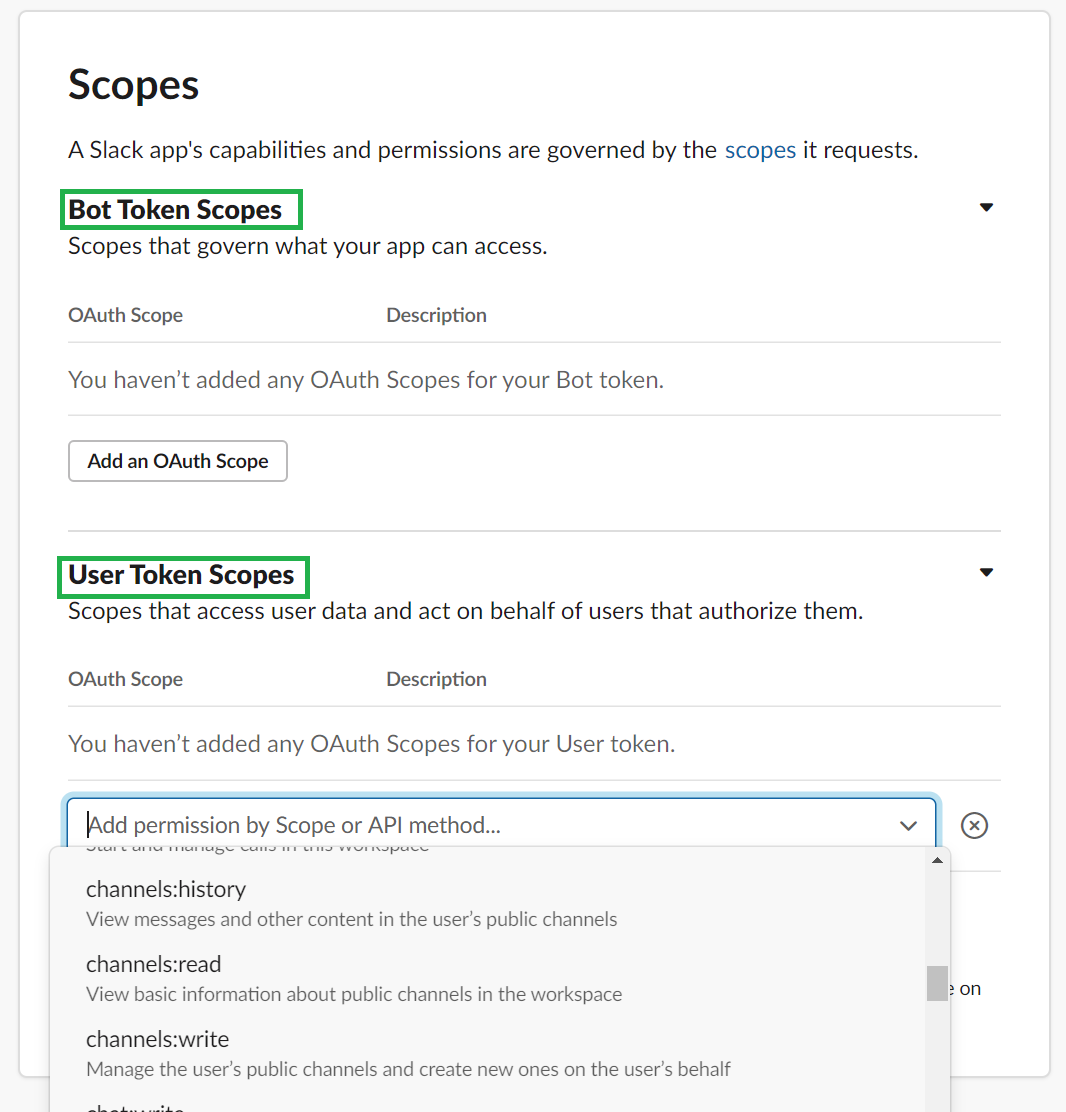Choose channels:read from the suggestion list
This screenshot has height=1112, width=1066.
click(152, 964)
